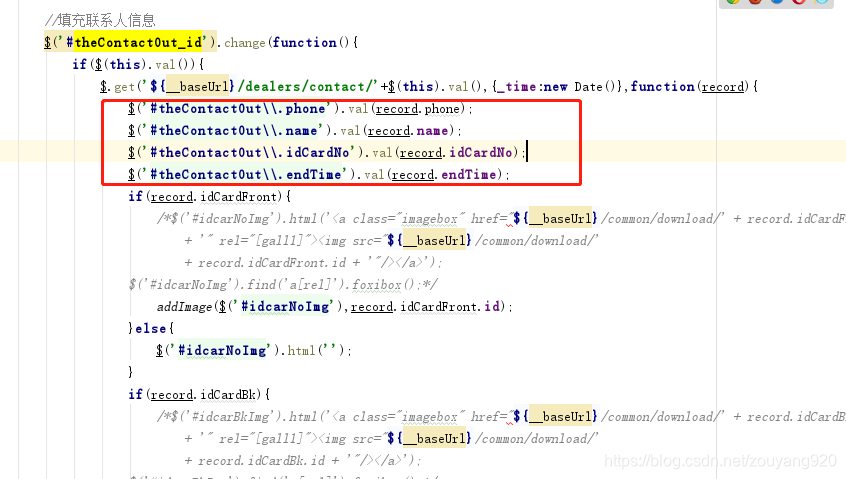Click the '#theContactOut\\.name' selector
The width and height of the screenshot is (846, 479).
(x=234, y=131)
